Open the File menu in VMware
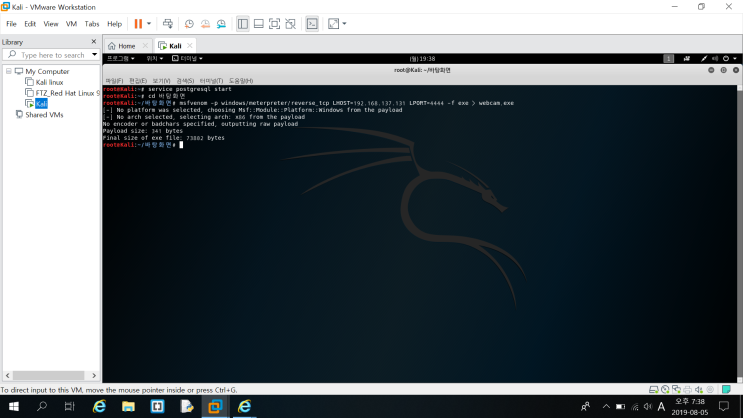 [11, 24]
